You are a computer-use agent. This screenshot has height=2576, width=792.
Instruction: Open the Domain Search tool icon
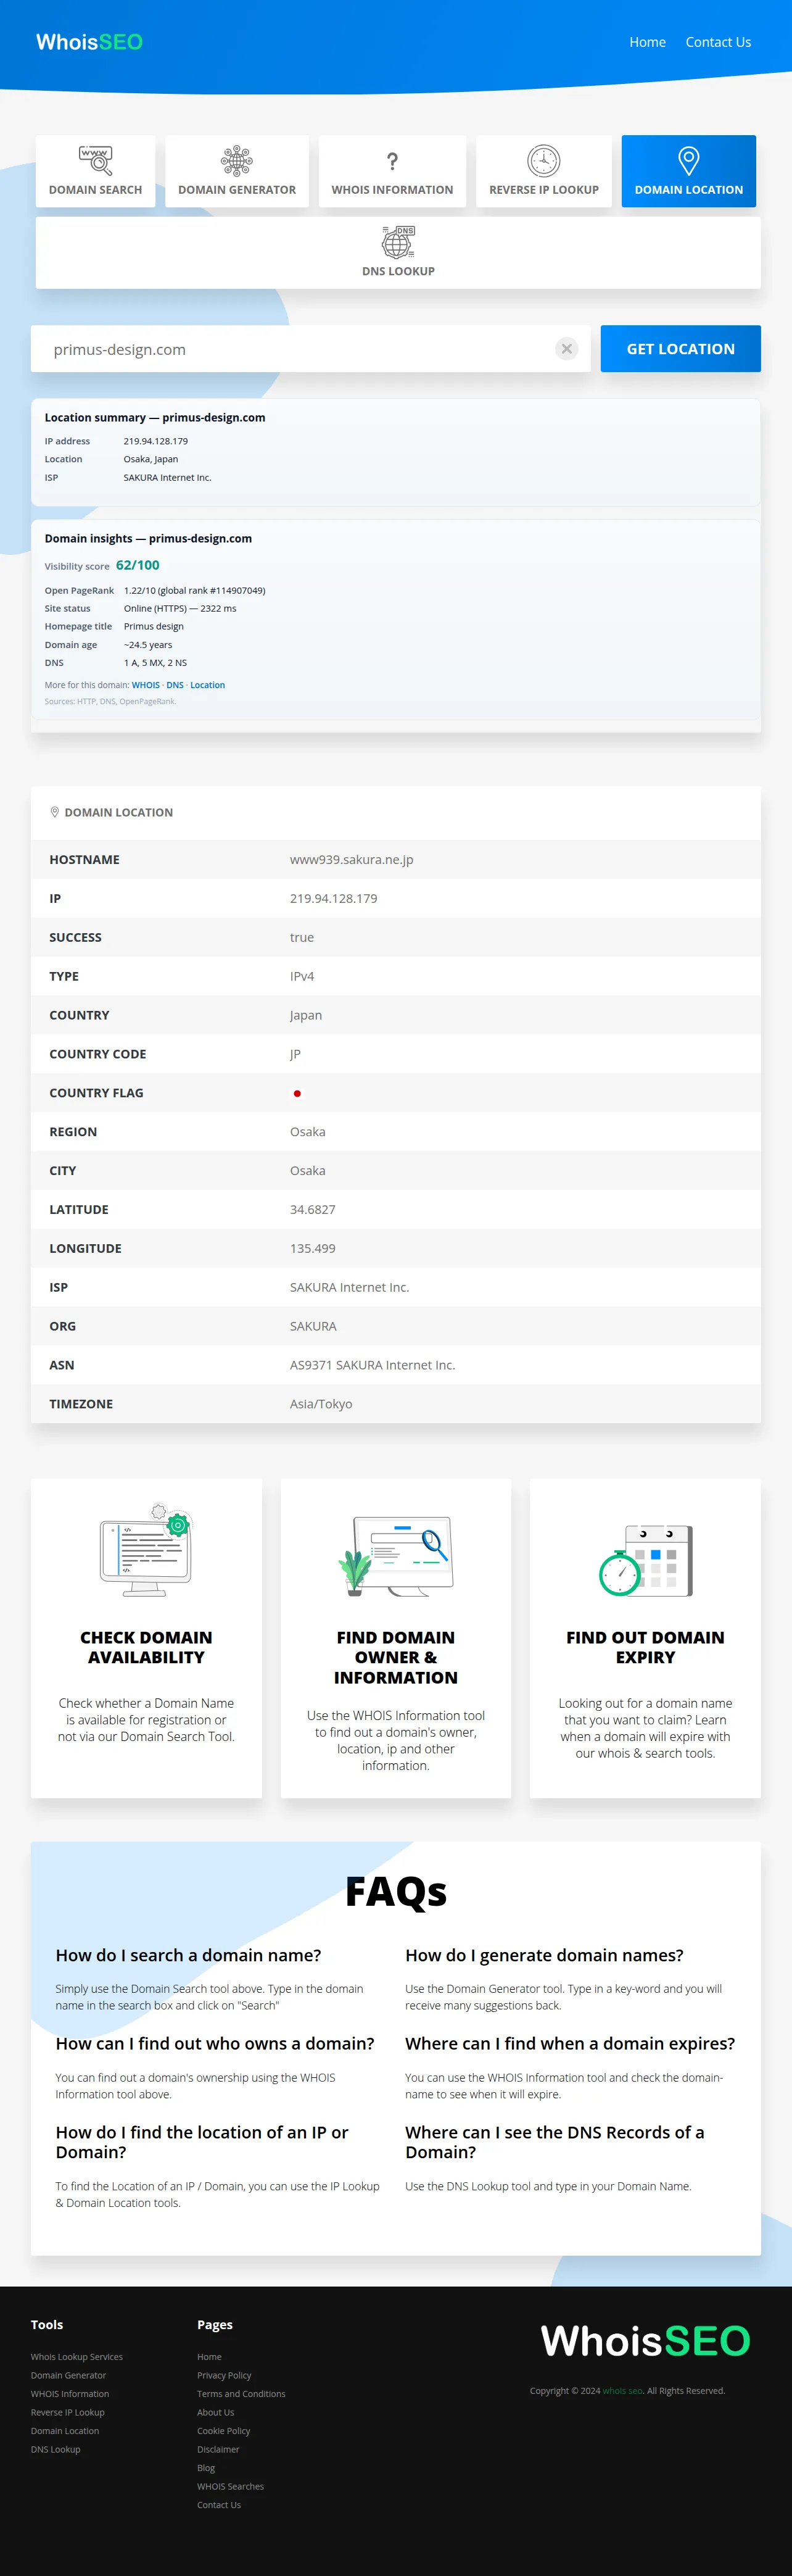[x=96, y=160]
